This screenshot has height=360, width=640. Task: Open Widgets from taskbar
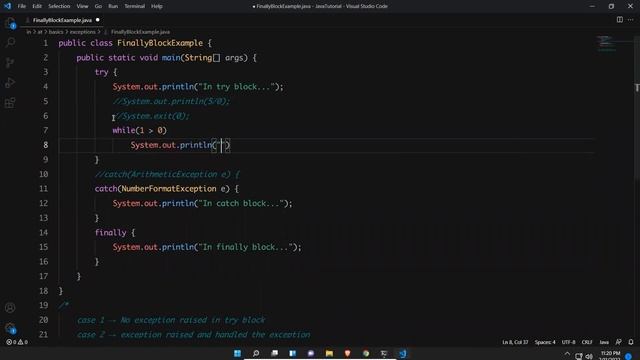coord(293,353)
